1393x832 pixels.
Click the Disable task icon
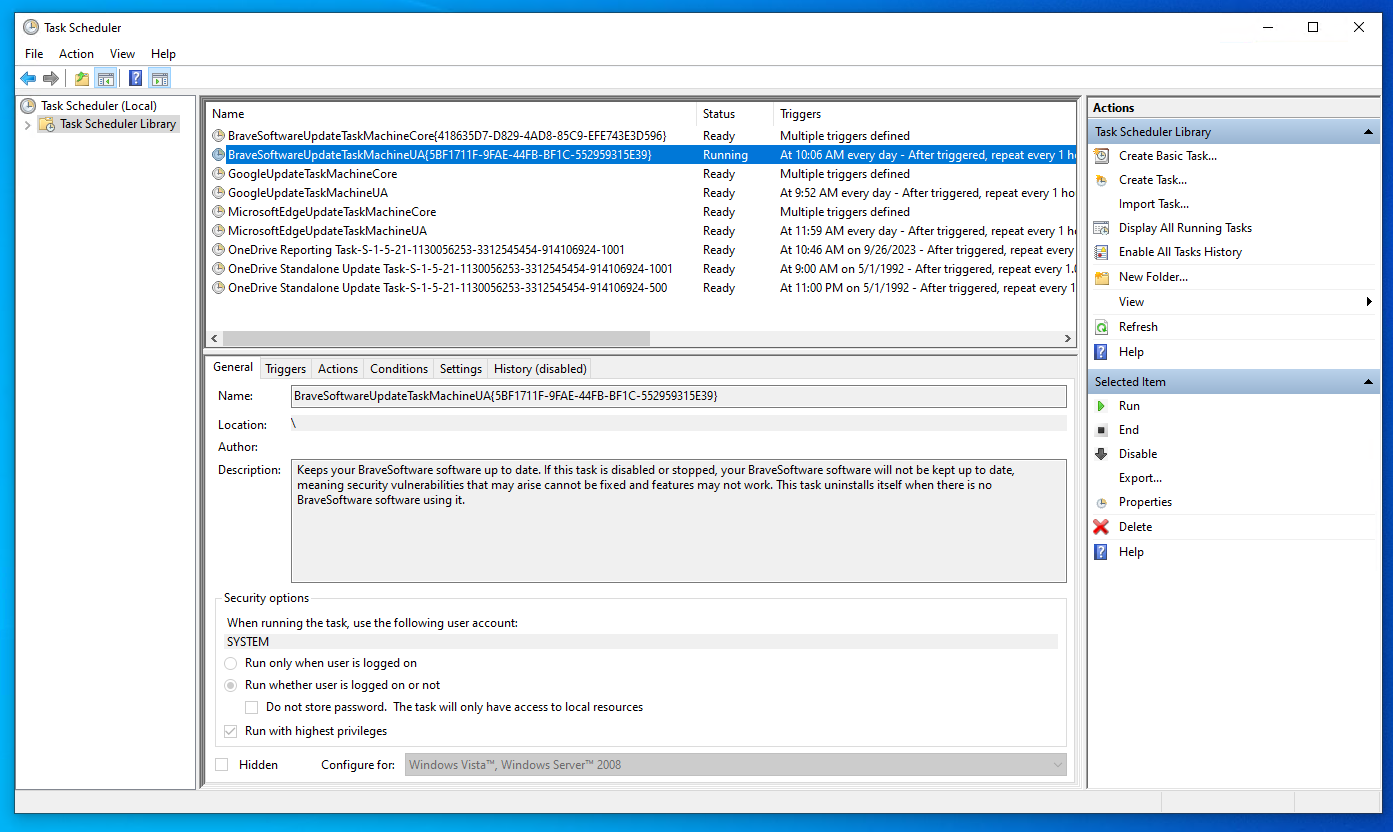[x=1101, y=453]
